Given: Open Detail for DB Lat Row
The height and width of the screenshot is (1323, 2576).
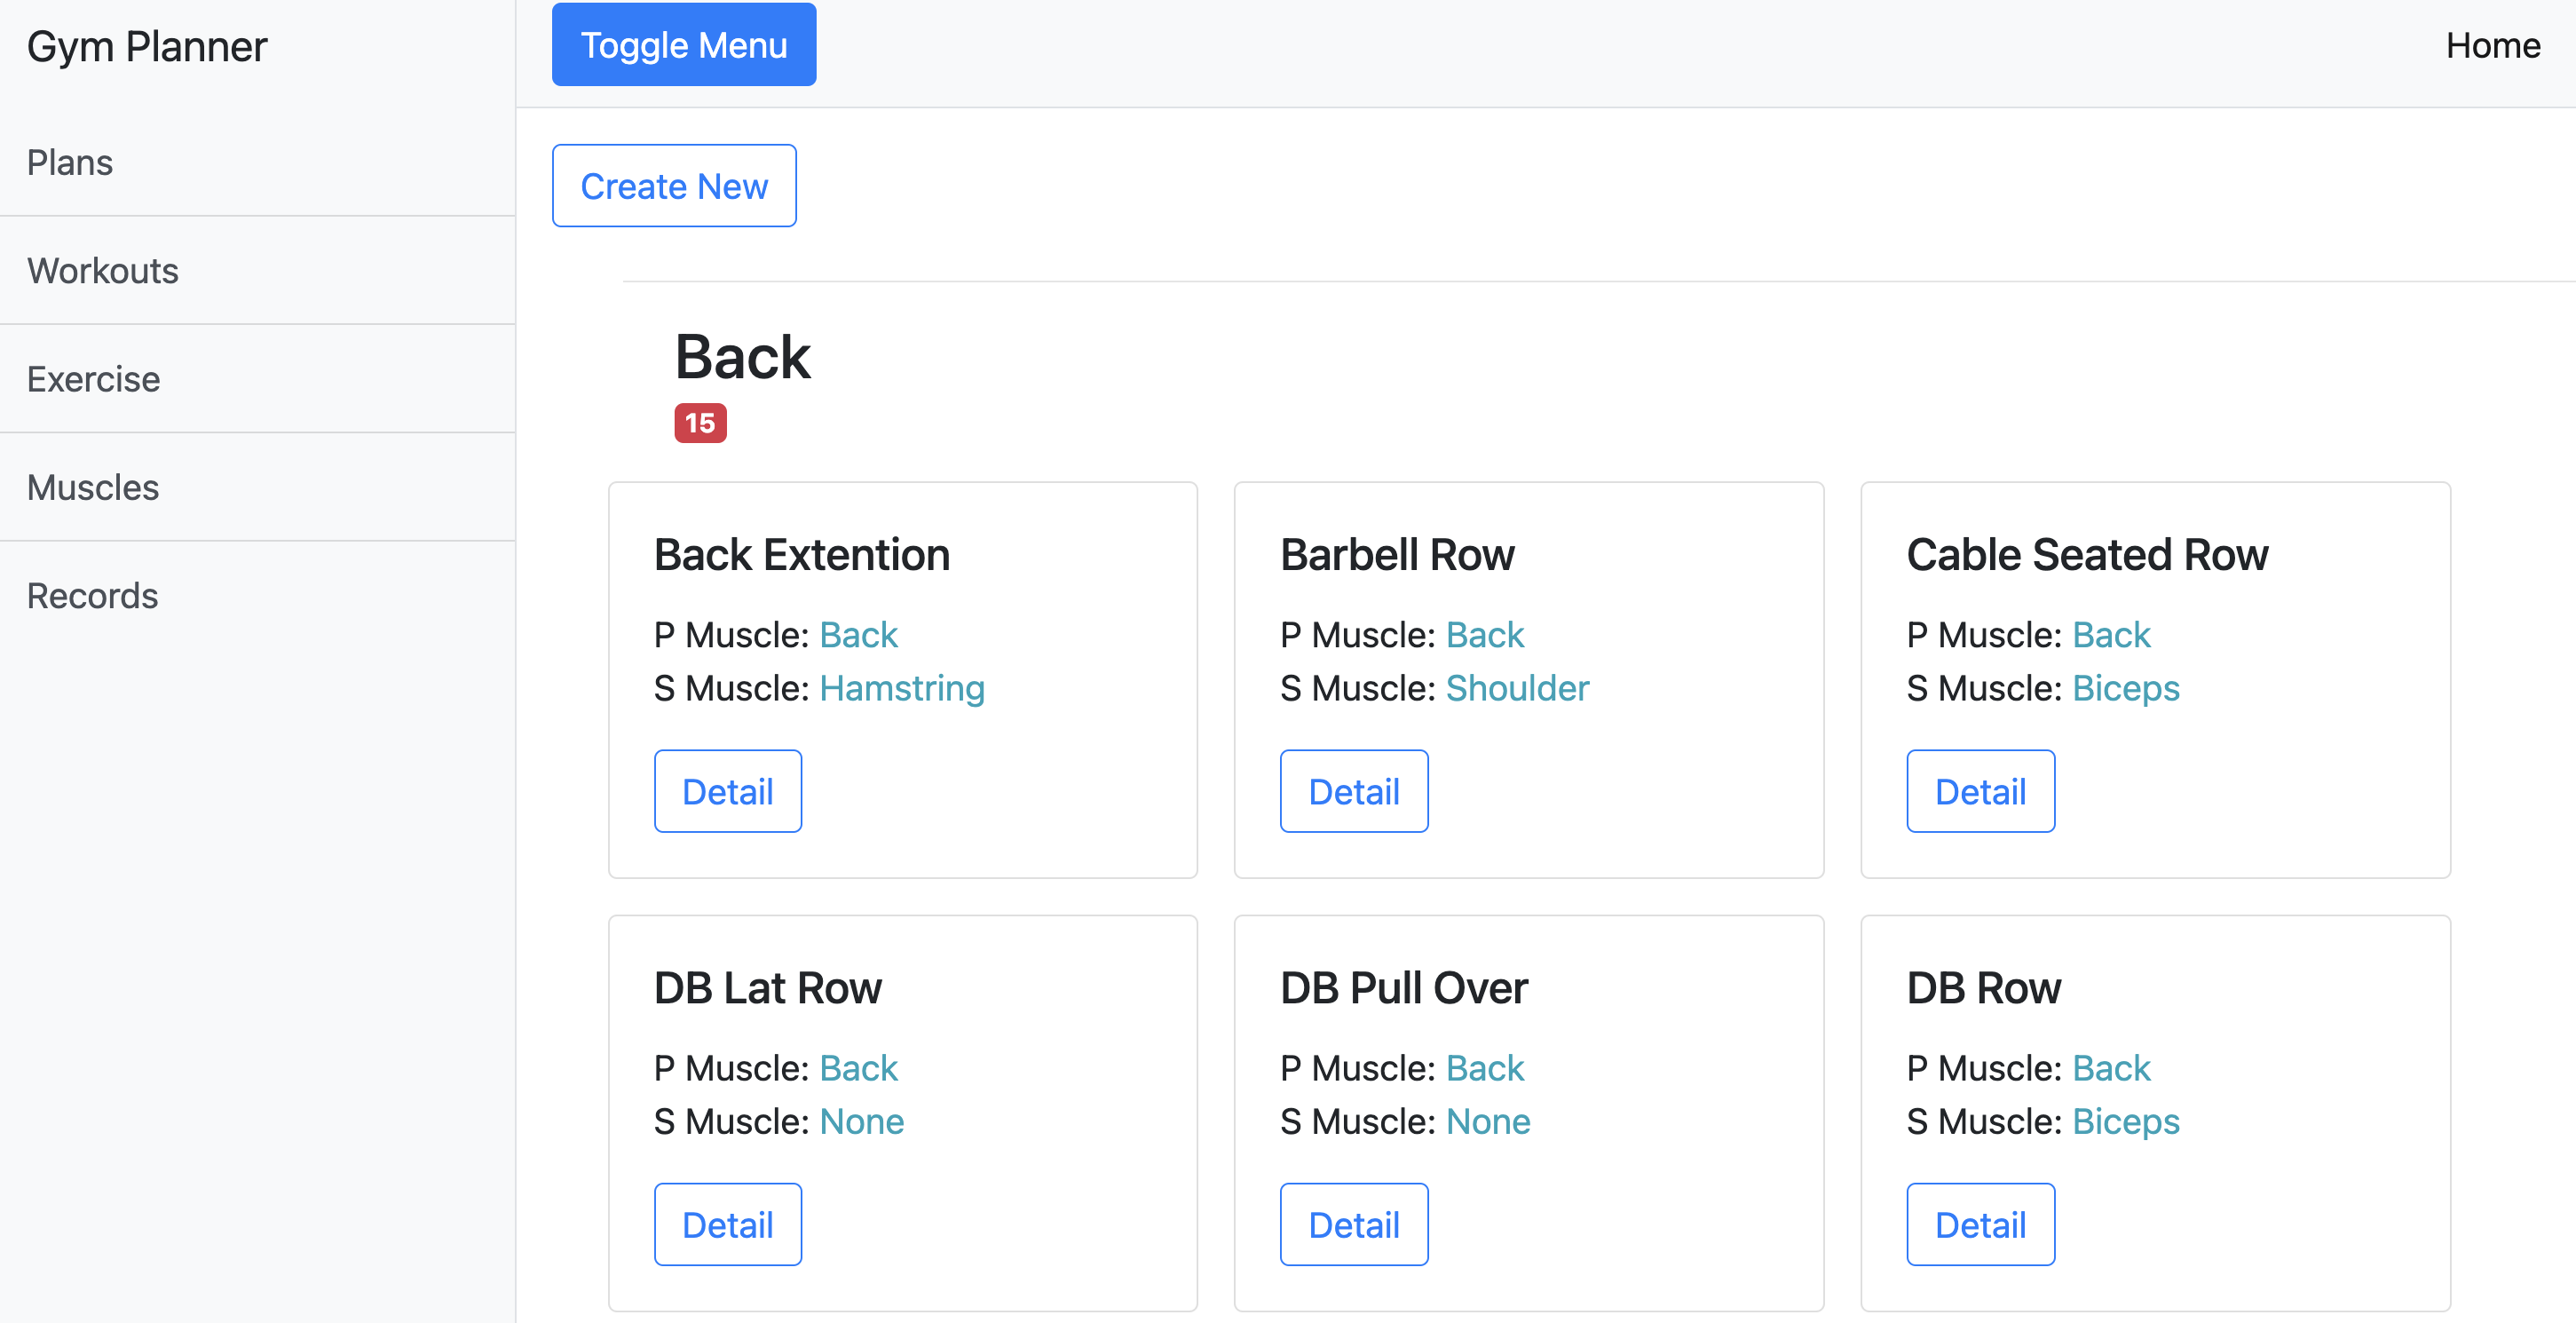Looking at the screenshot, I should coord(727,1224).
